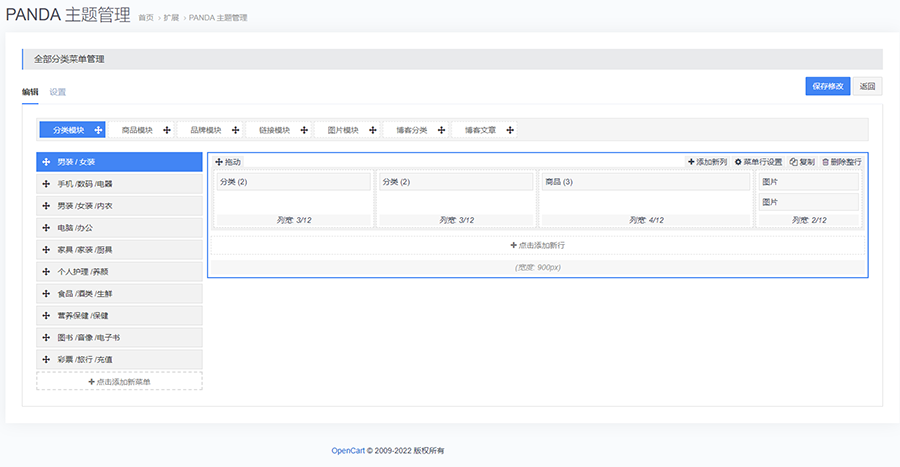Click the move icon on 链接模块
Image resolution: width=900 pixels, height=467 pixels.
click(304, 130)
